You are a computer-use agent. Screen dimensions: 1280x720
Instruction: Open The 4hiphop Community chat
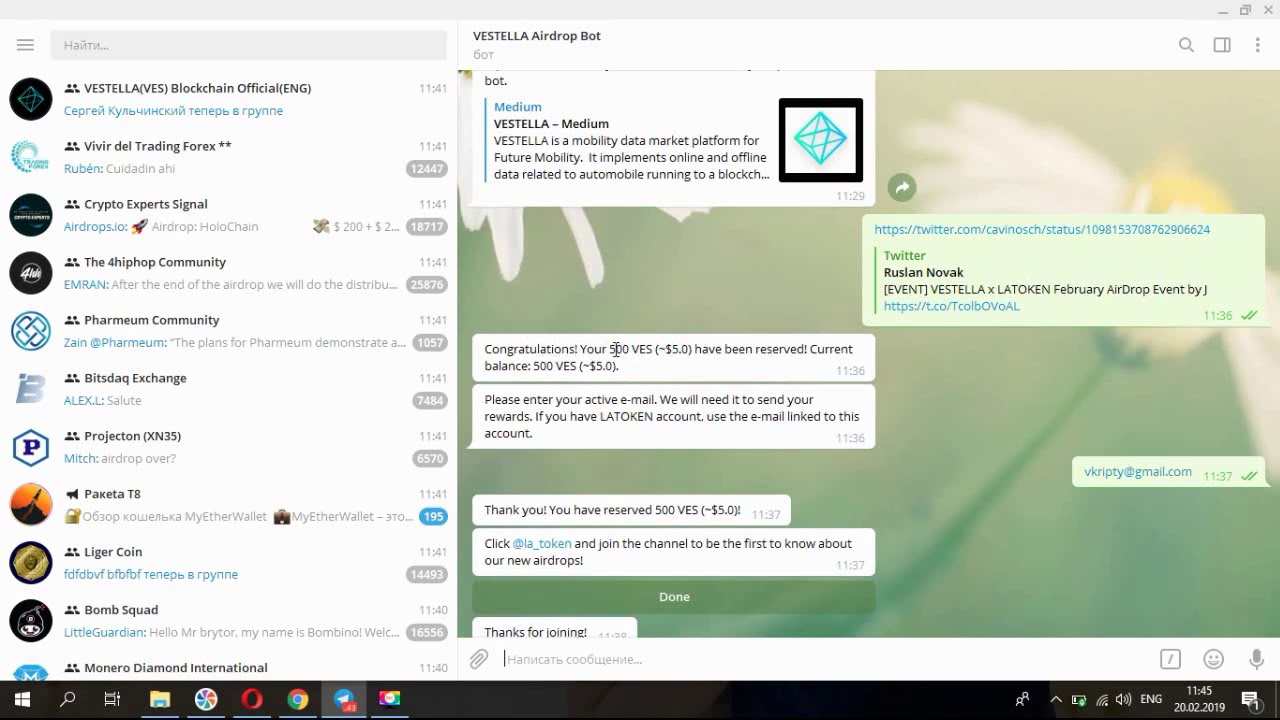pyautogui.click(x=229, y=273)
